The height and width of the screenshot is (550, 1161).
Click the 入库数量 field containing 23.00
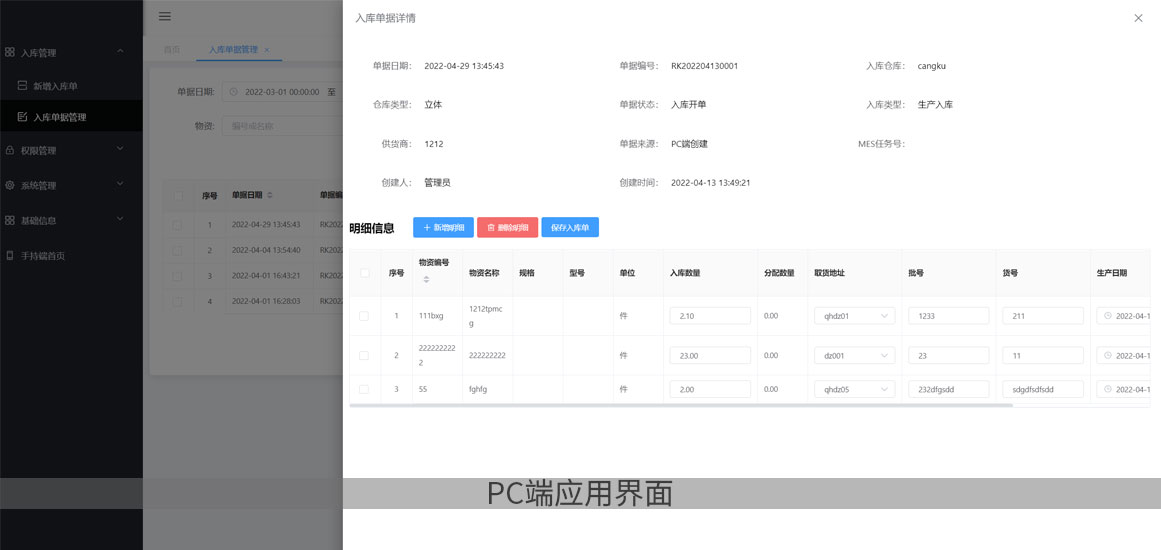710,355
